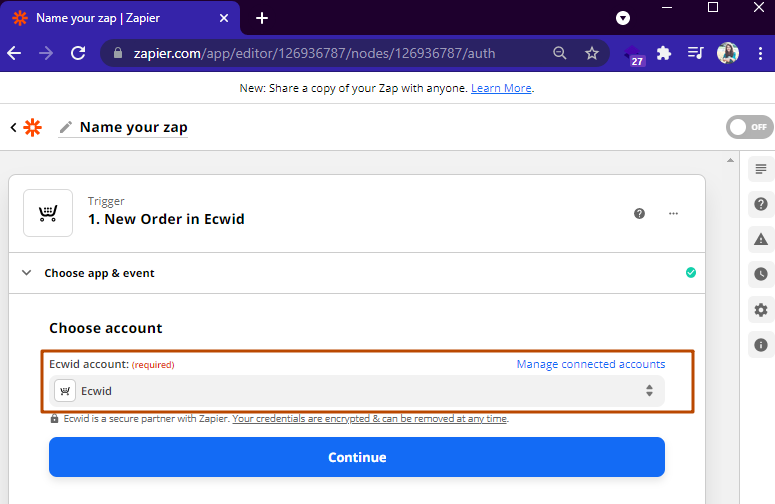Open the Extensions puzzle icon
The width and height of the screenshot is (775, 504).
pyautogui.click(x=664, y=53)
